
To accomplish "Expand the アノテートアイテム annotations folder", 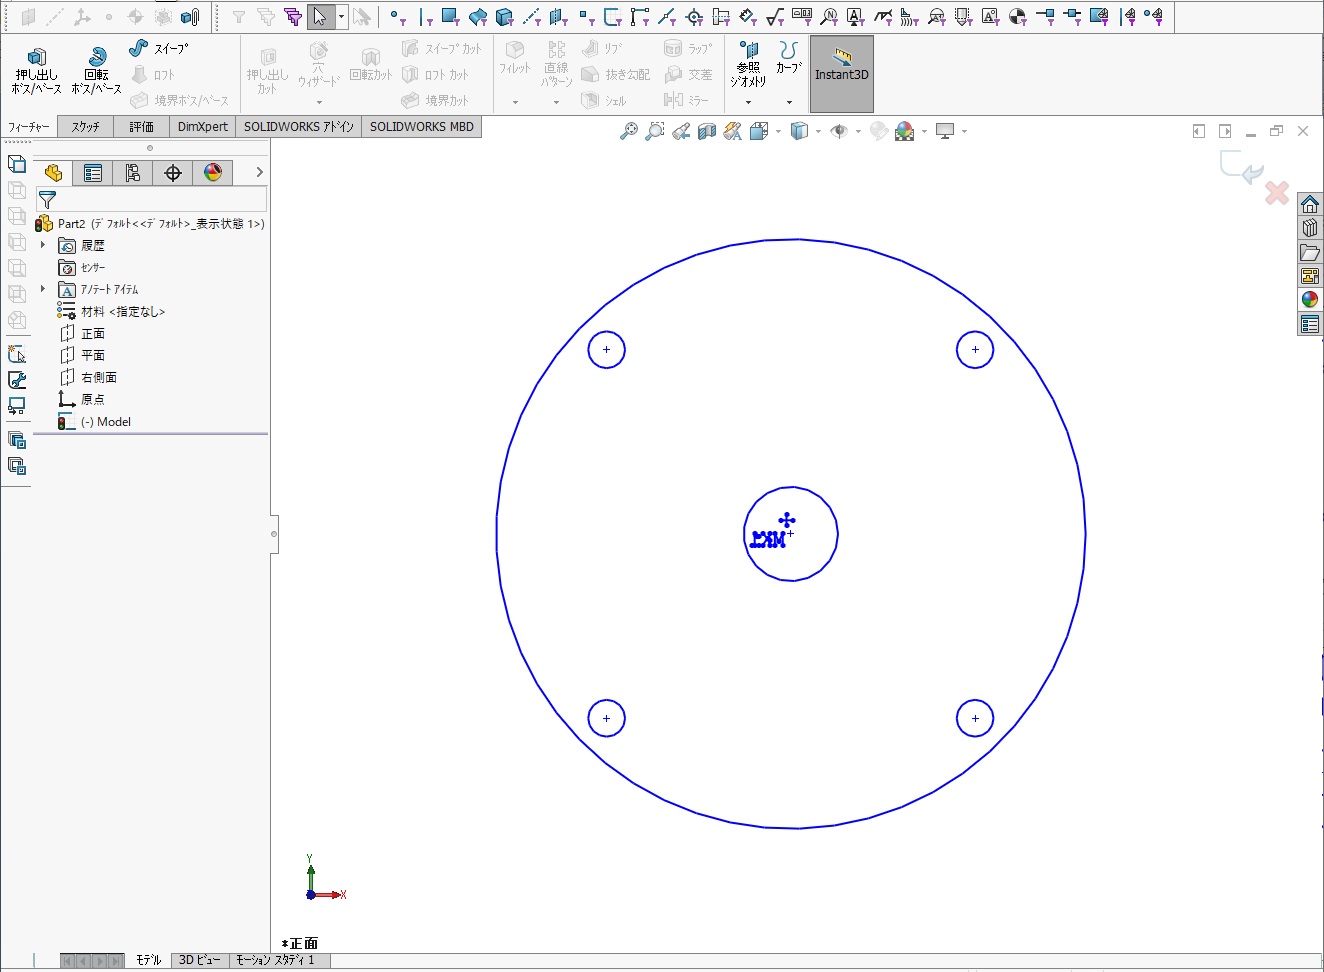I will pyautogui.click(x=43, y=289).
